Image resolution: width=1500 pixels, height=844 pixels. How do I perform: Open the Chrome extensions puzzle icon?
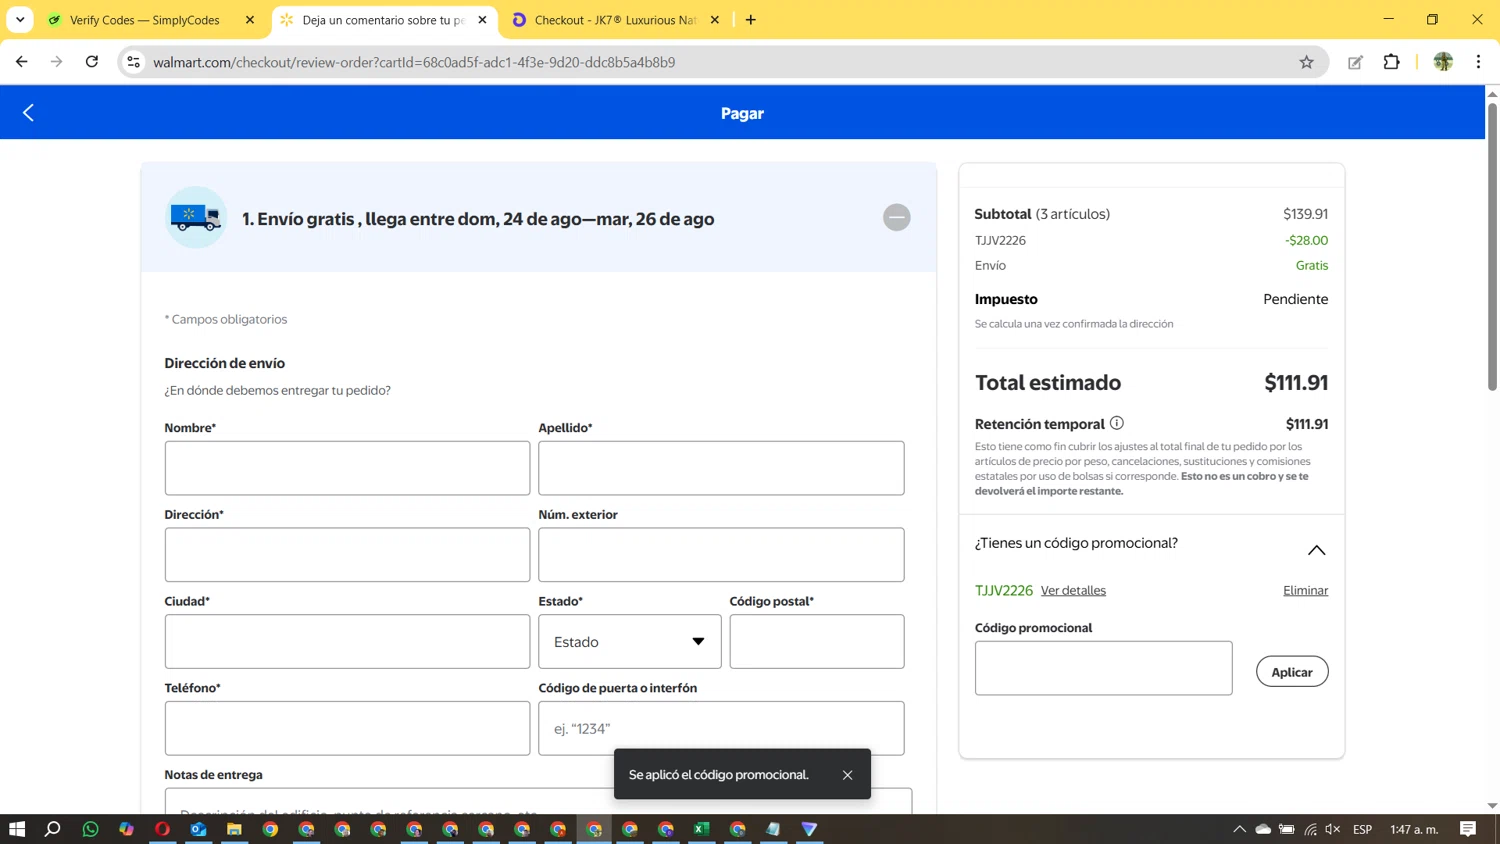(1391, 62)
